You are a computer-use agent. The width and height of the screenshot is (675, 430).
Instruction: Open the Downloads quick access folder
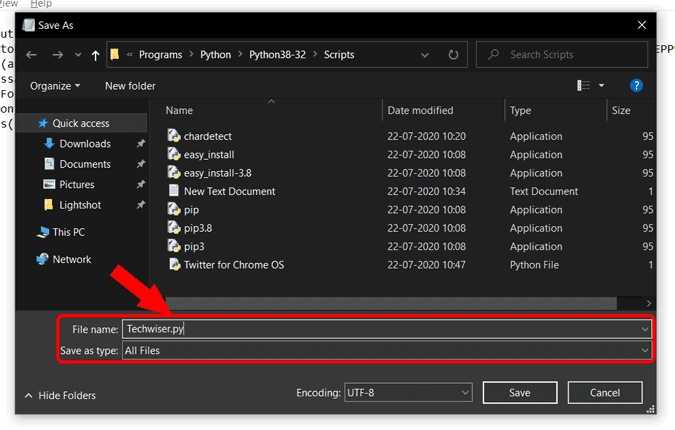pyautogui.click(x=84, y=144)
